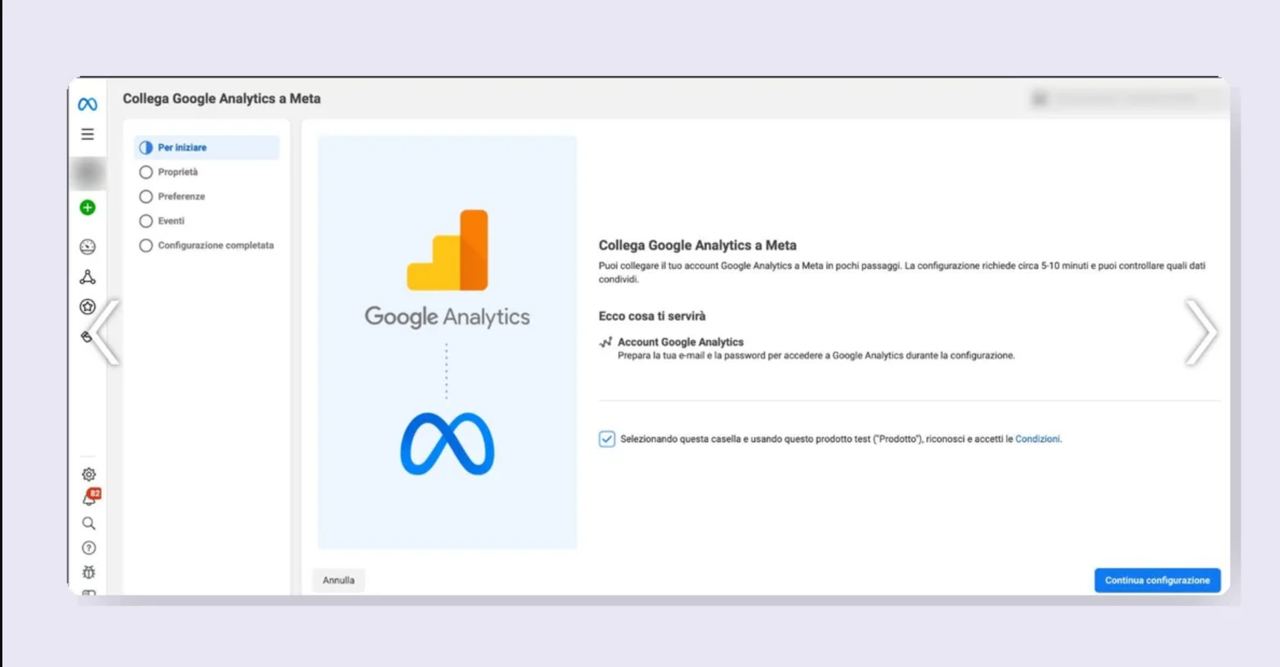Open the help question mark icon

pyautogui.click(x=88, y=548)
